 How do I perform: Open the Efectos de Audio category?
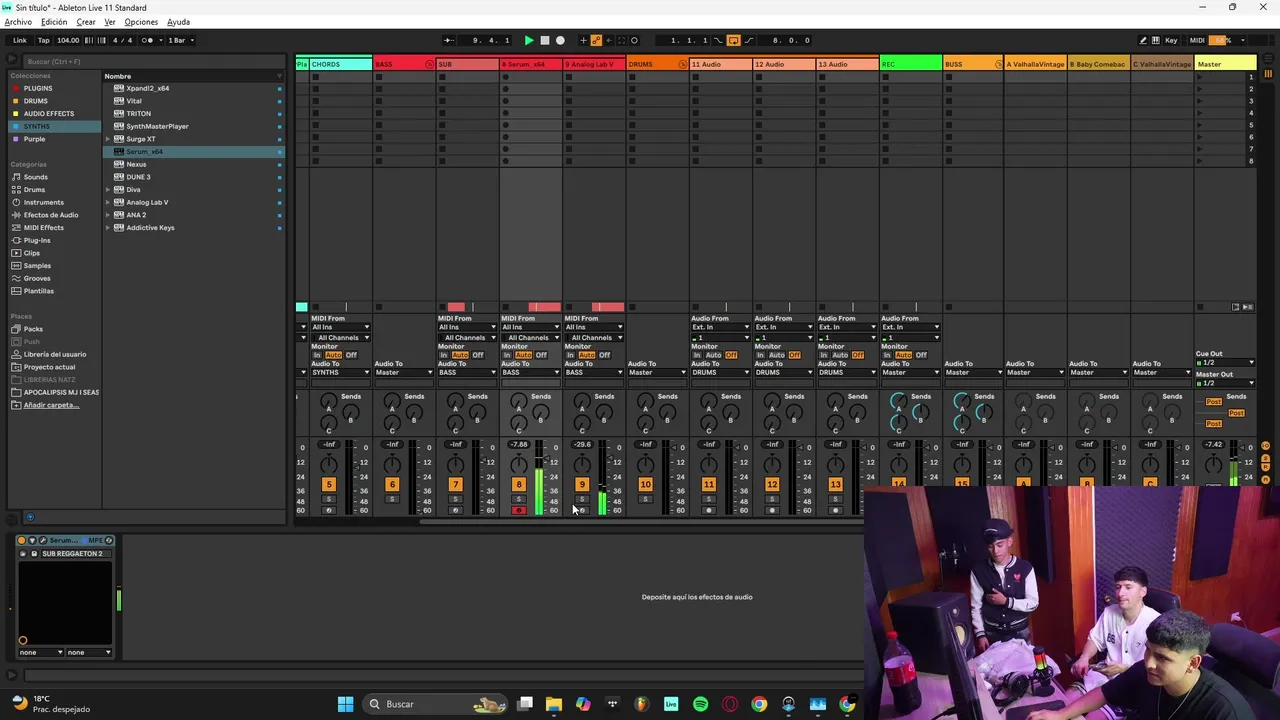click(50, 215)
